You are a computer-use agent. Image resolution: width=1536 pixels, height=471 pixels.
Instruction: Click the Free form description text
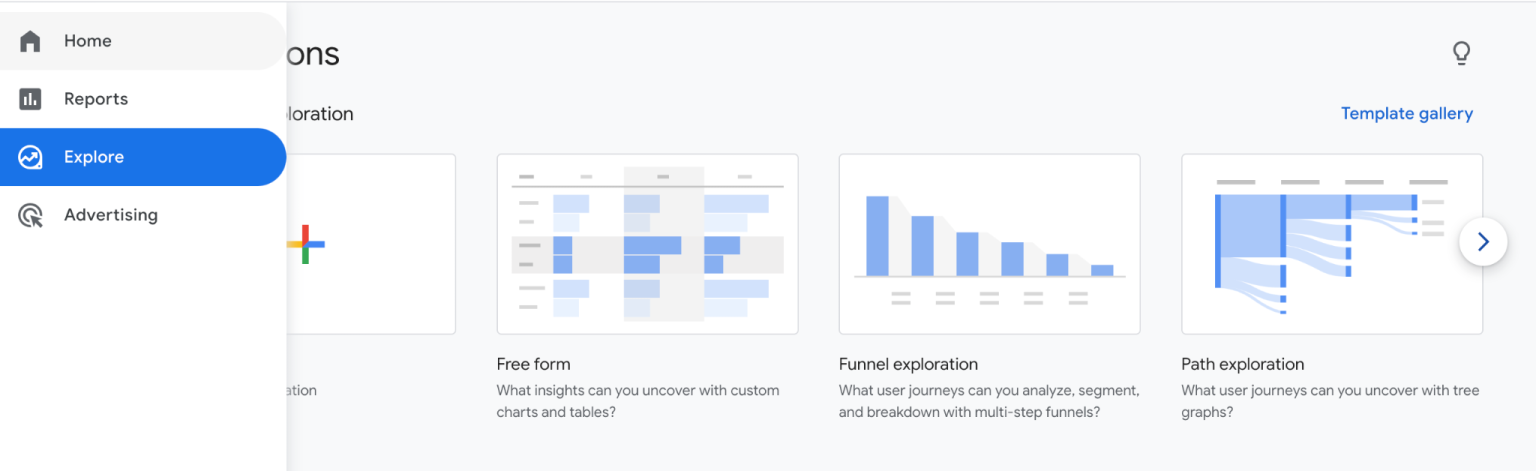637,400
